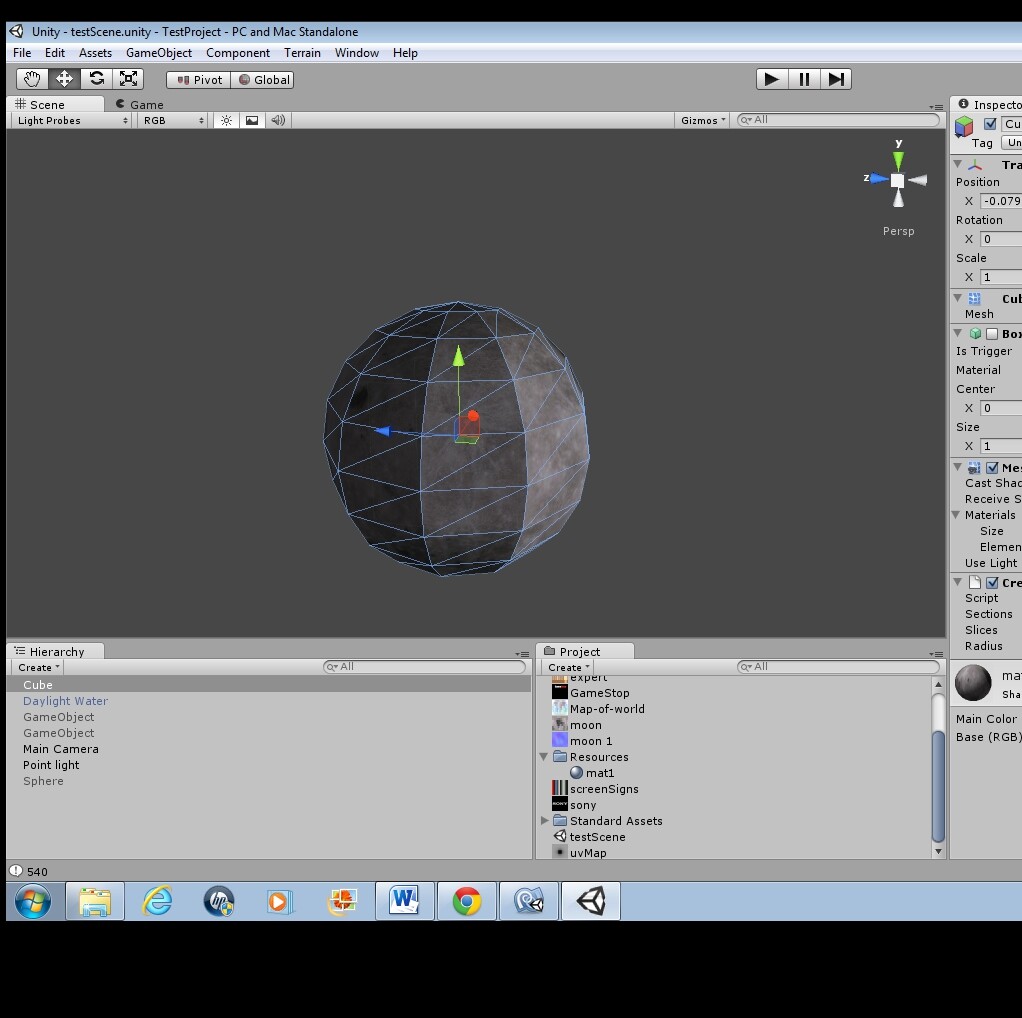Open the RGB display mode dropdown

point(168,120)
